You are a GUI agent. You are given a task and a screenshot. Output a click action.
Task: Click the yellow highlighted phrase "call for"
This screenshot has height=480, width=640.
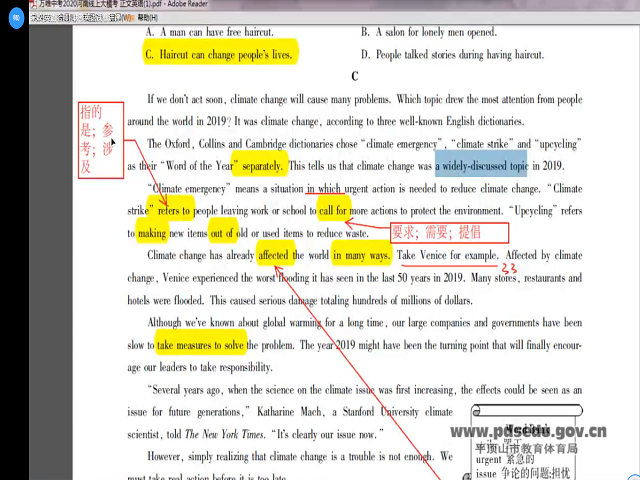[333, 210]
